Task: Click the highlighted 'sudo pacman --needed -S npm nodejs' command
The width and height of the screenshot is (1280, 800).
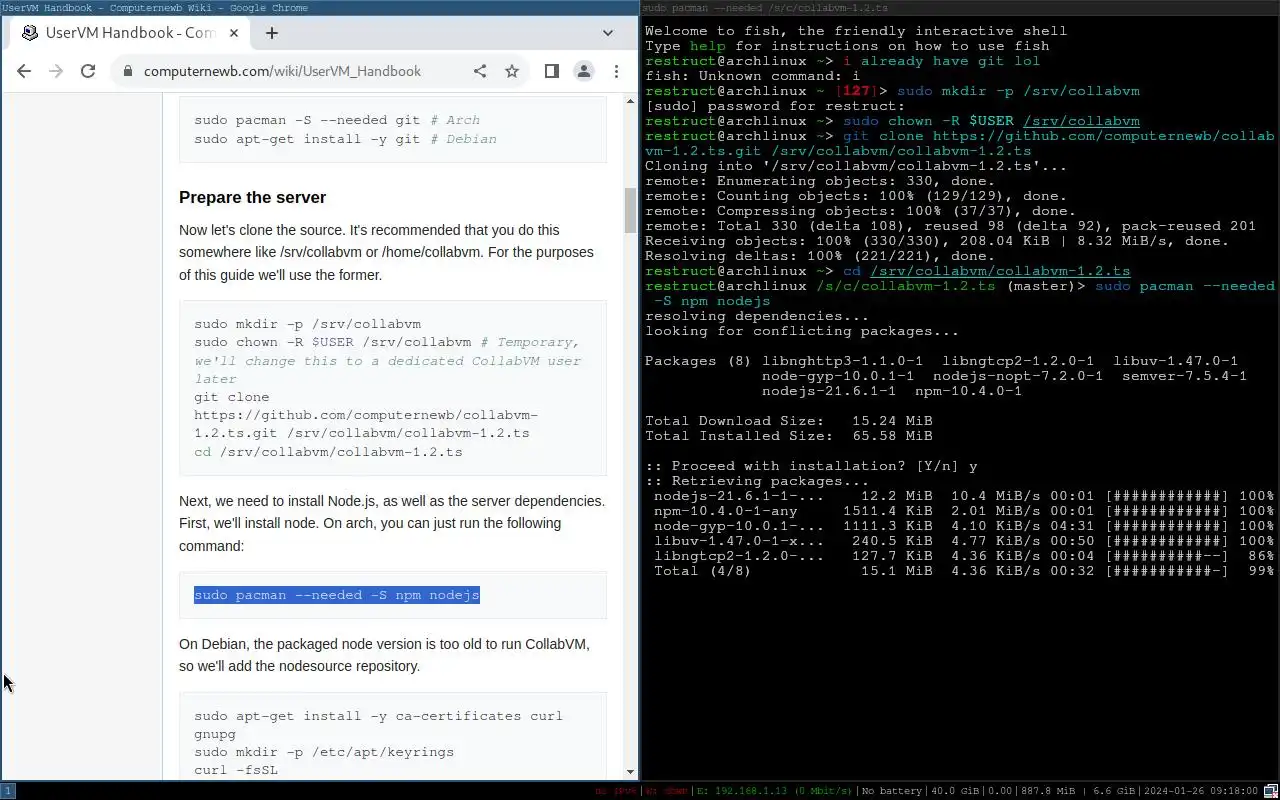Action: (x=337, y=595)
